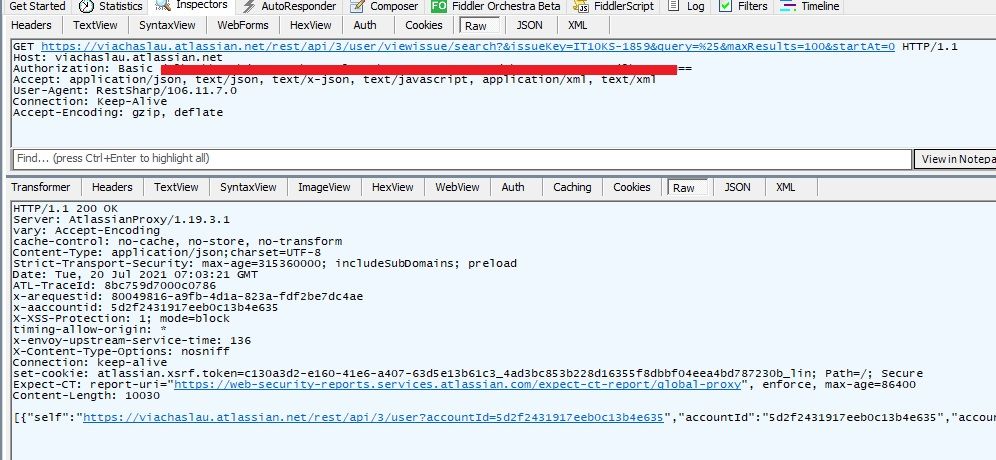Click the HTTP/1.1 200 OK line

click(x=65, y=208)
